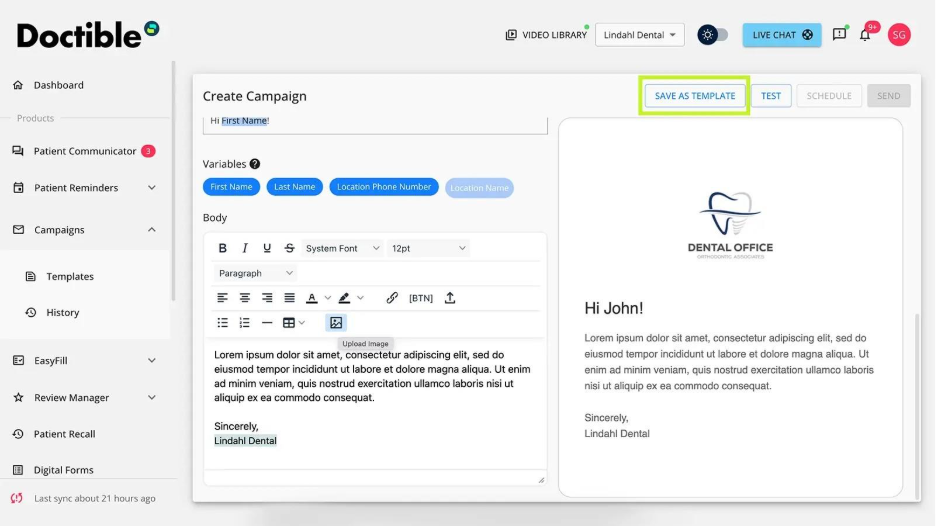Screen dimensions: 936x526
Task: Open the highlight color picker arrow
Action: coord(361,298)
